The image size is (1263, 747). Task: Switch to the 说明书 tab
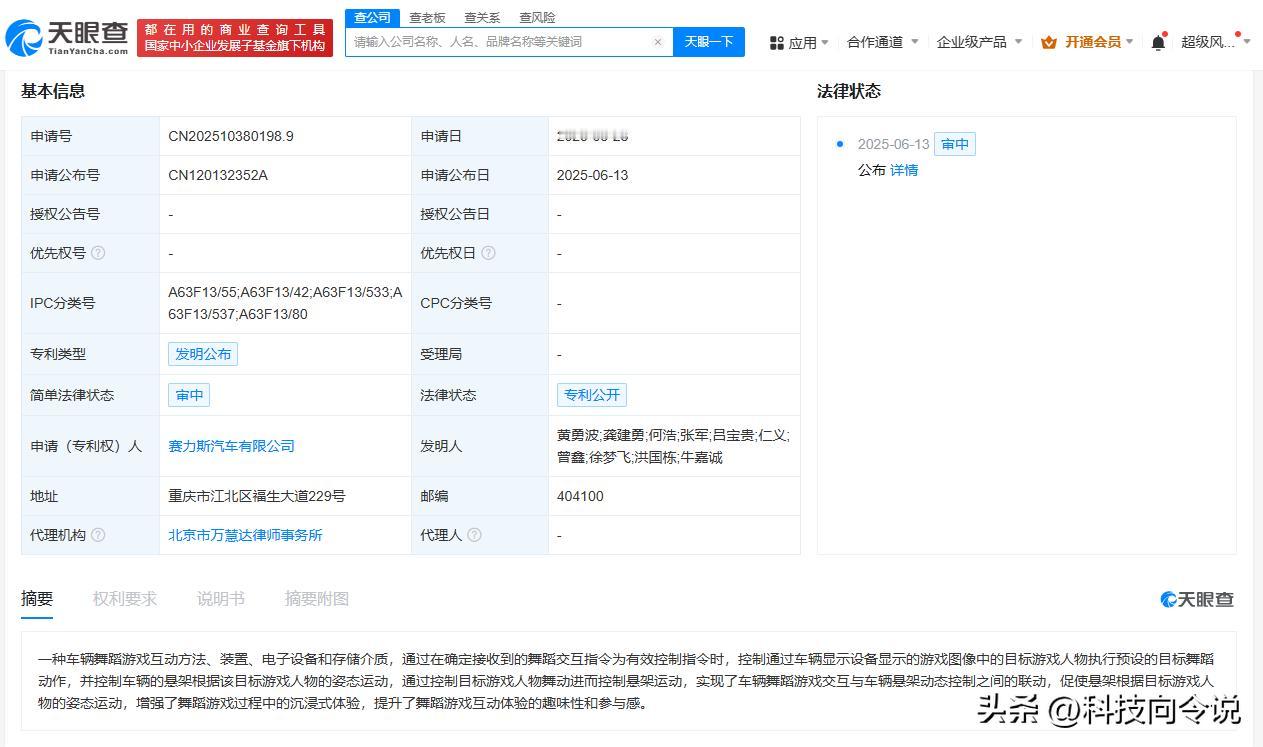(221, 599)
